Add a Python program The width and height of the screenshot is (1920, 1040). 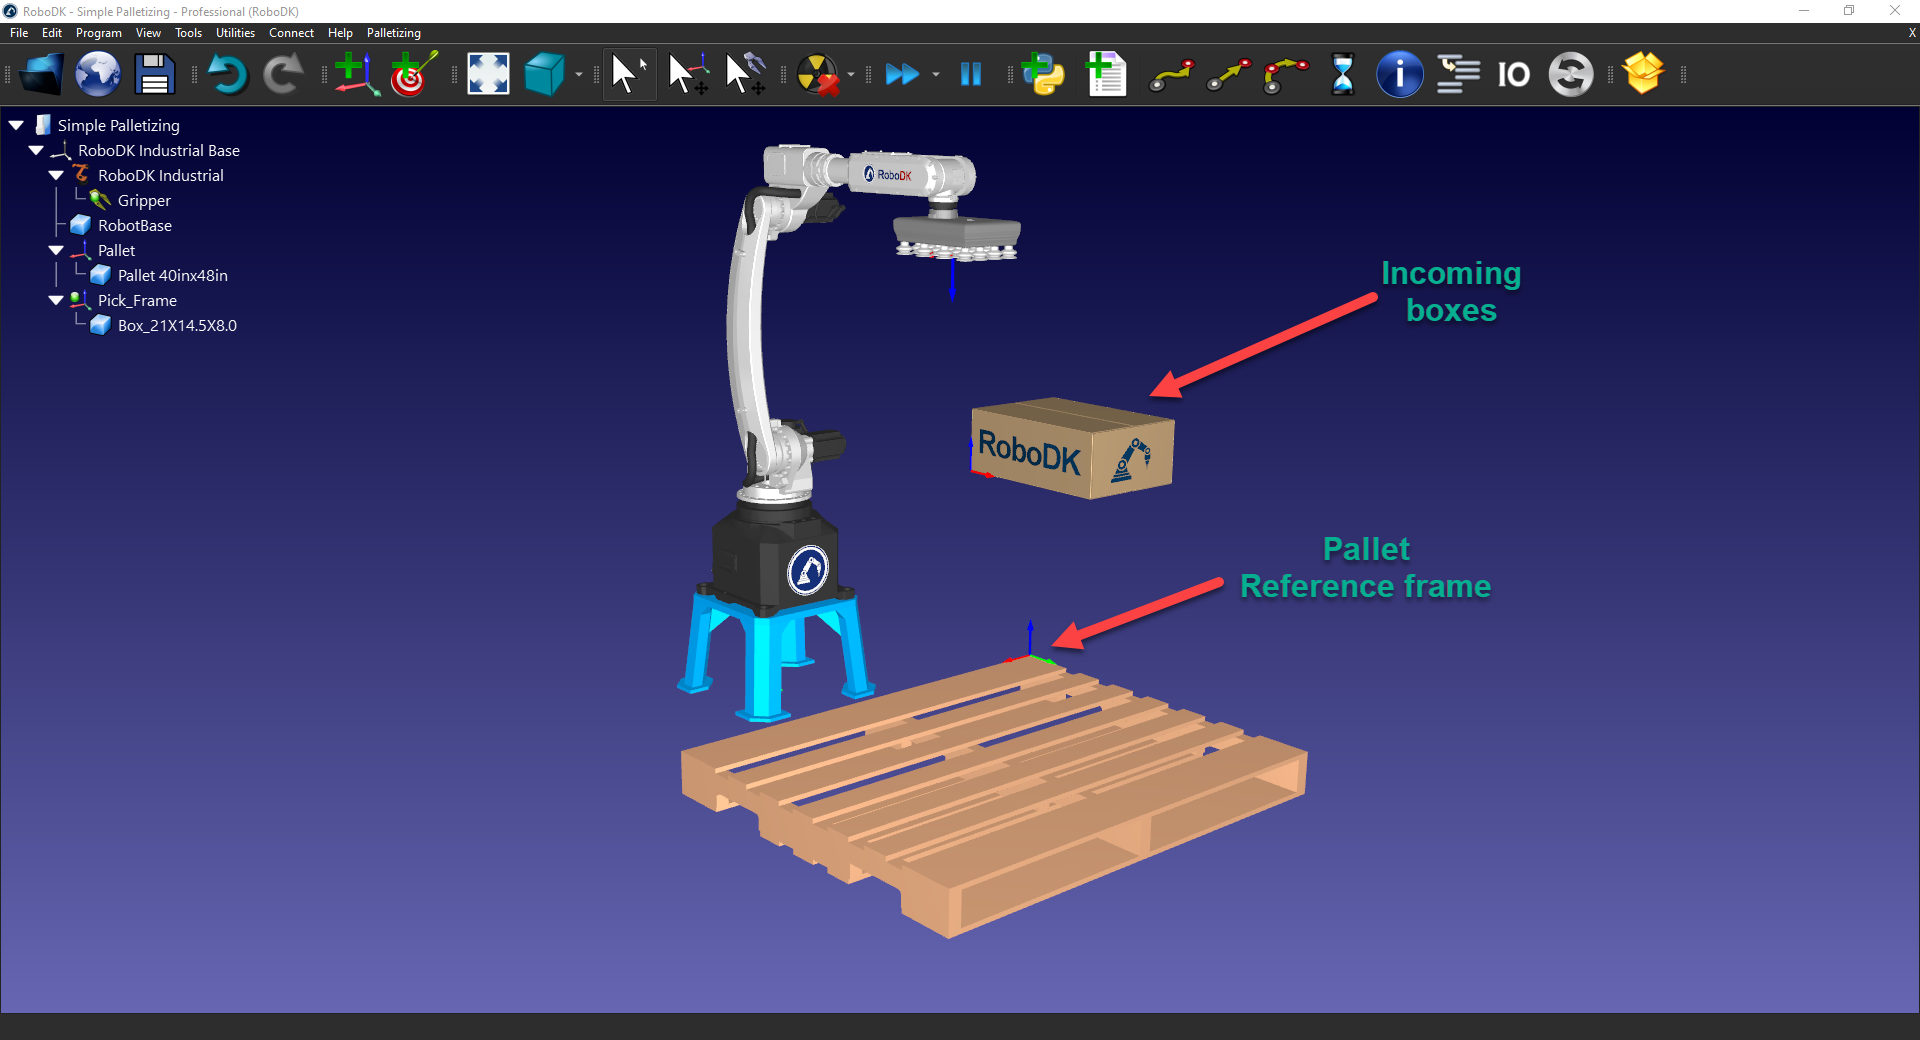point(1044,74)
